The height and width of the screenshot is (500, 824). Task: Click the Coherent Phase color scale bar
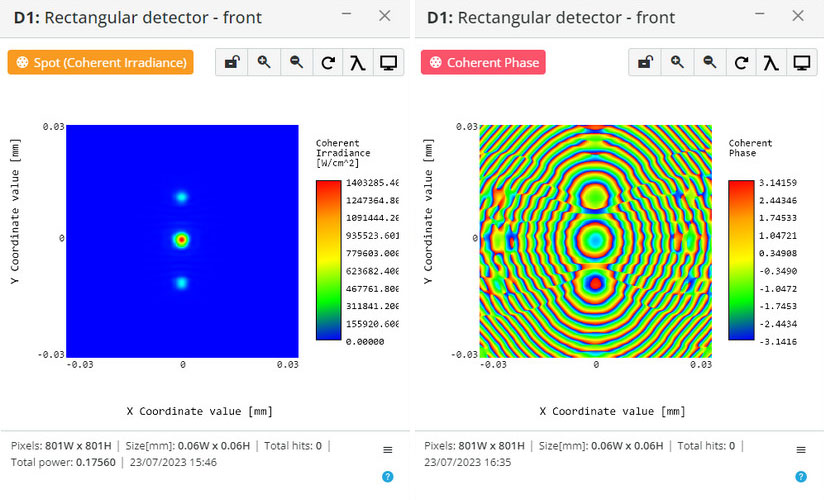click(x=741, y=260)
